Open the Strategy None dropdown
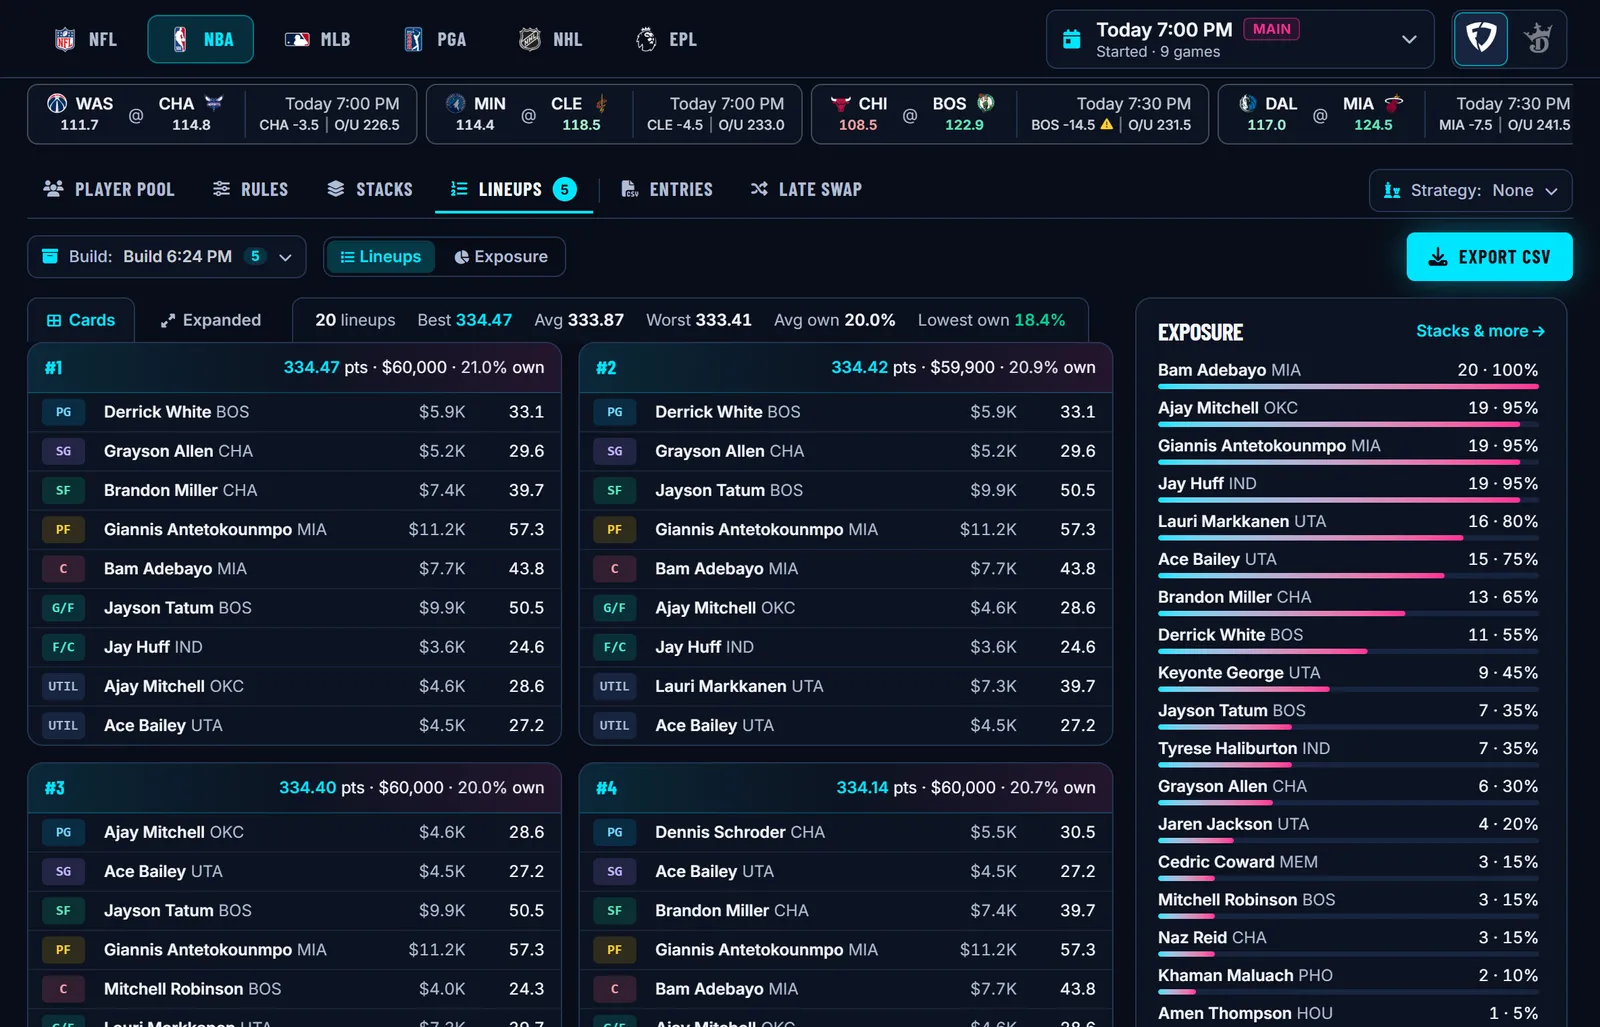Image resolution: width=1600 pixels, height=1027 pixels. point(1470,190)
